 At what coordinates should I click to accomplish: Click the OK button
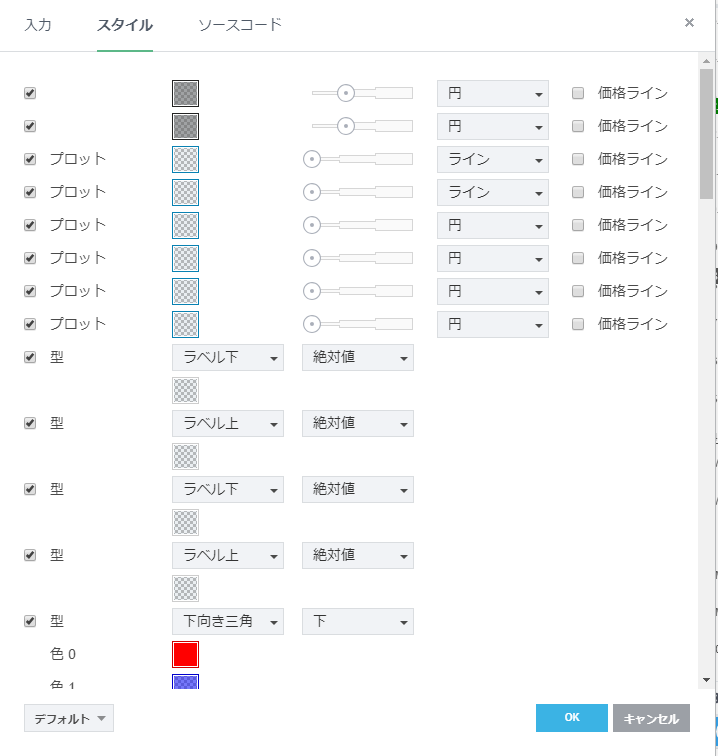[571, 718]
